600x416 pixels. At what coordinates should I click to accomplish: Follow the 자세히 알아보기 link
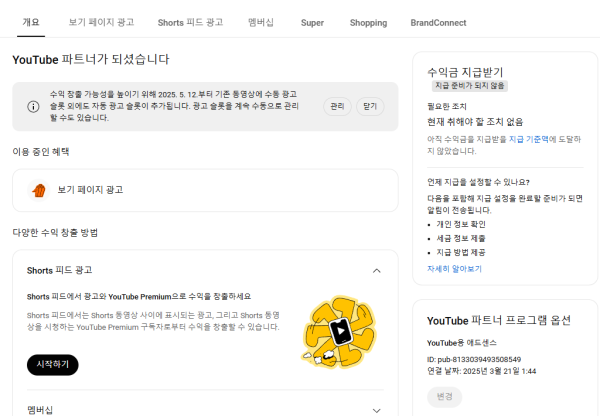454,269
